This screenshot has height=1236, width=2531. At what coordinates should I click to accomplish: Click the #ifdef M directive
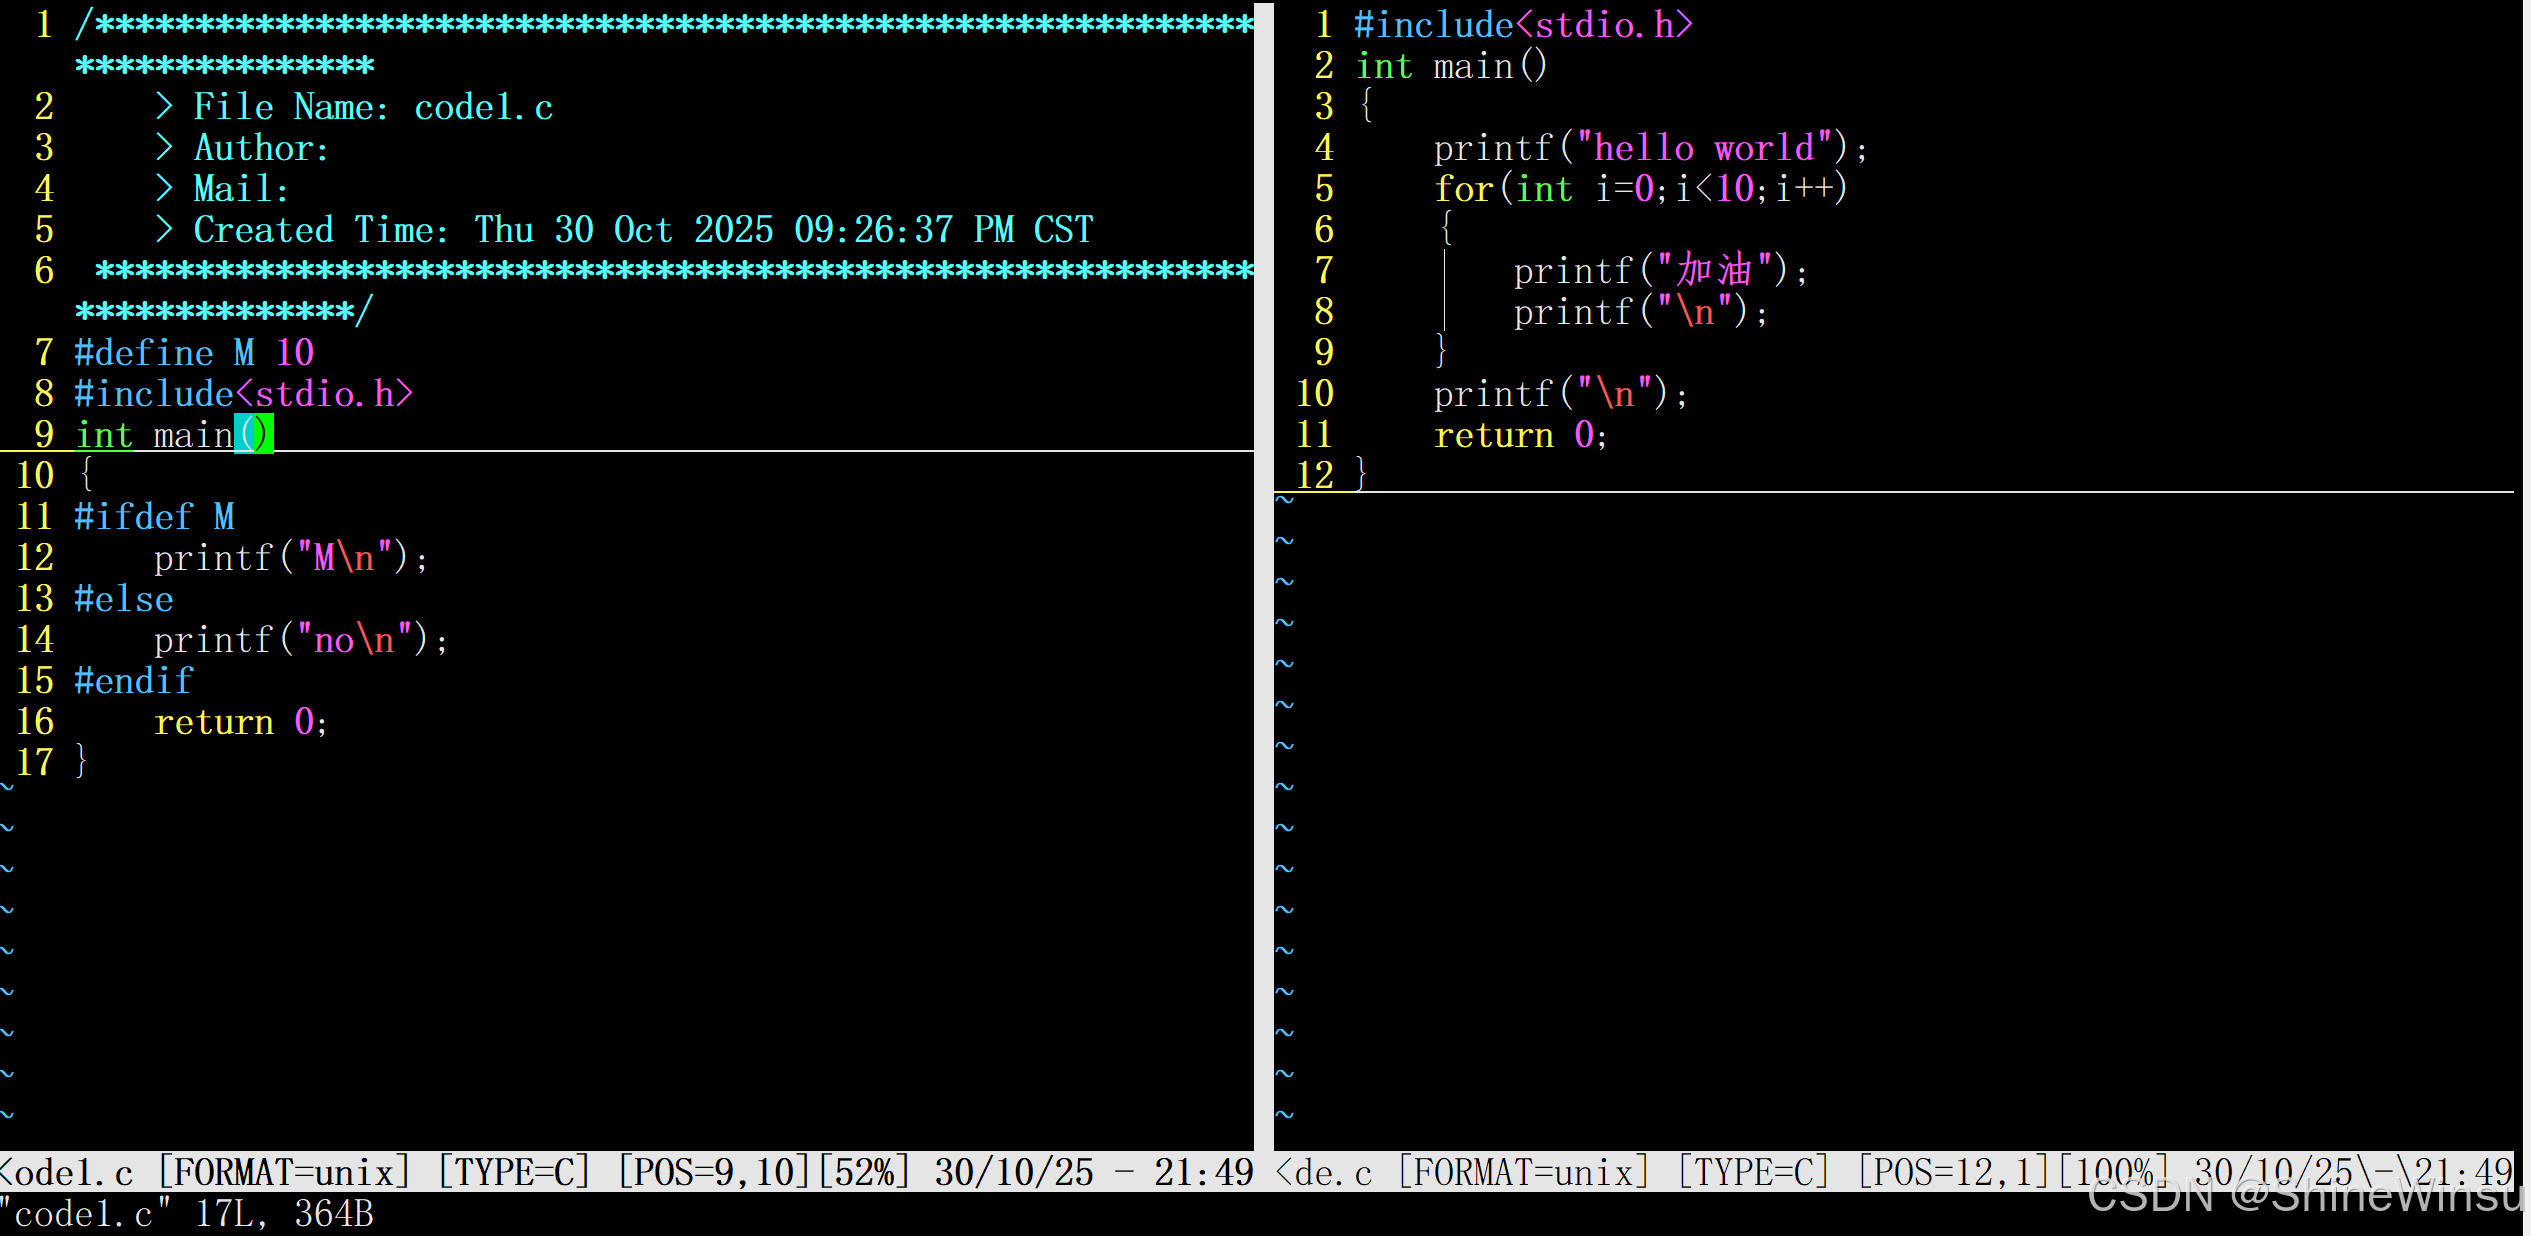coord(154,517)
